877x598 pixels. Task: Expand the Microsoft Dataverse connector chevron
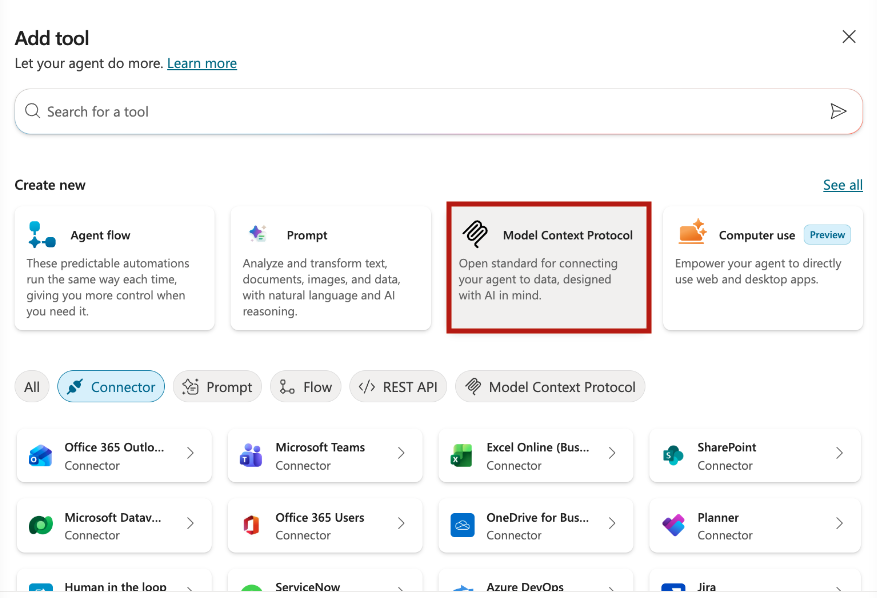point(191,523)
